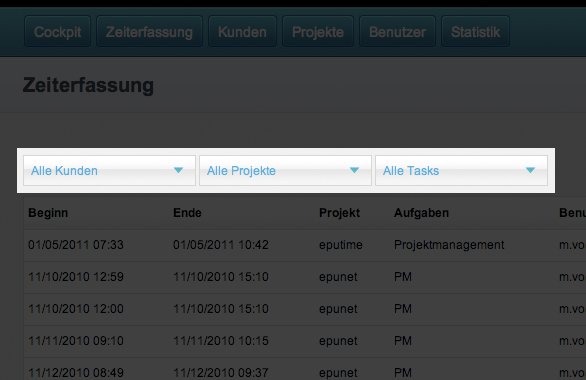Open the Alle Tasks dropdown
The image size is (586, 380).
pos(461,171)
